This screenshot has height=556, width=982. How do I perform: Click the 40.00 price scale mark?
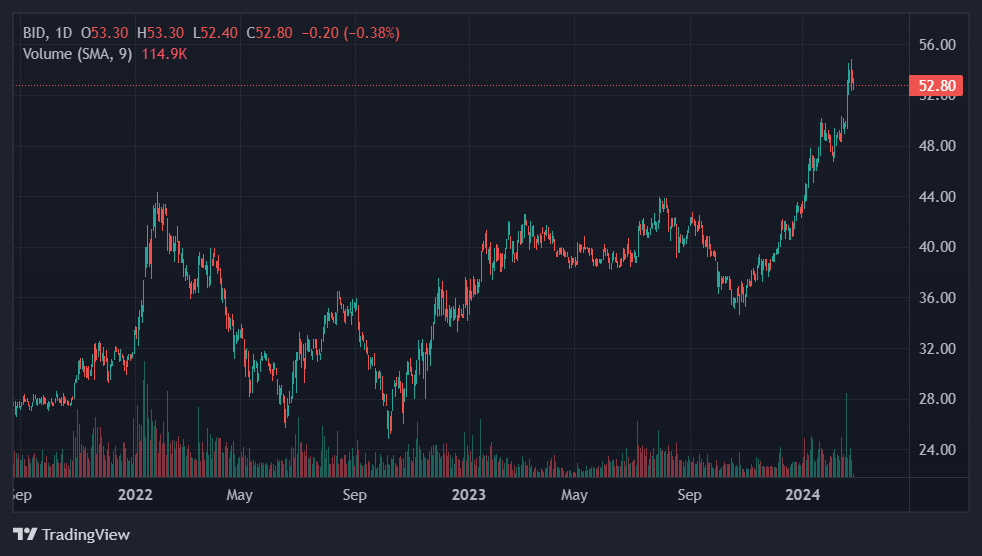(x=938, y=247)
